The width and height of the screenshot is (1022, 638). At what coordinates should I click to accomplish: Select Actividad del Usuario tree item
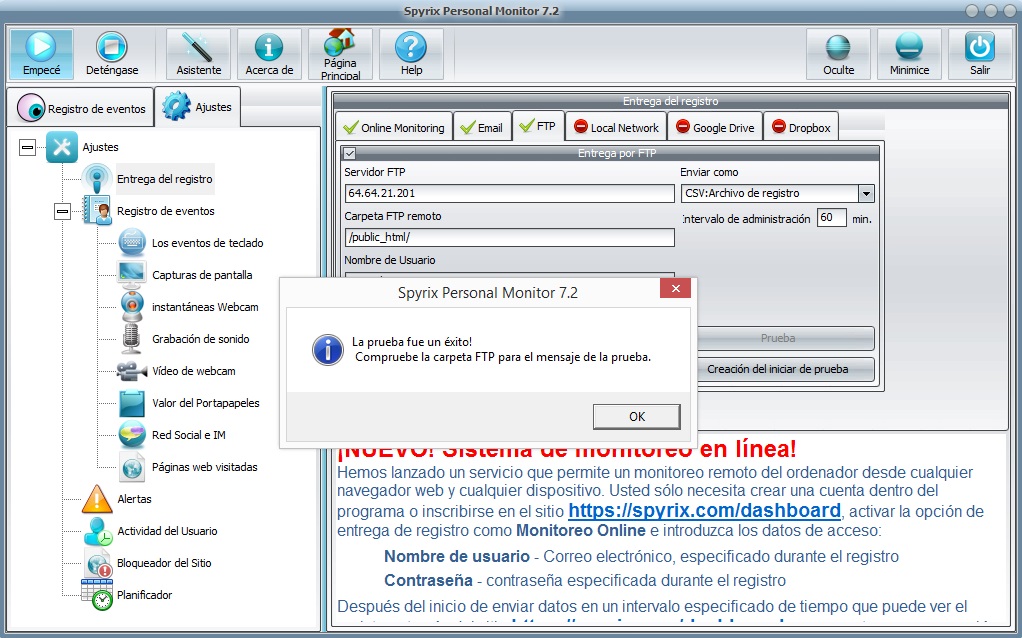[x=168, y=531]
